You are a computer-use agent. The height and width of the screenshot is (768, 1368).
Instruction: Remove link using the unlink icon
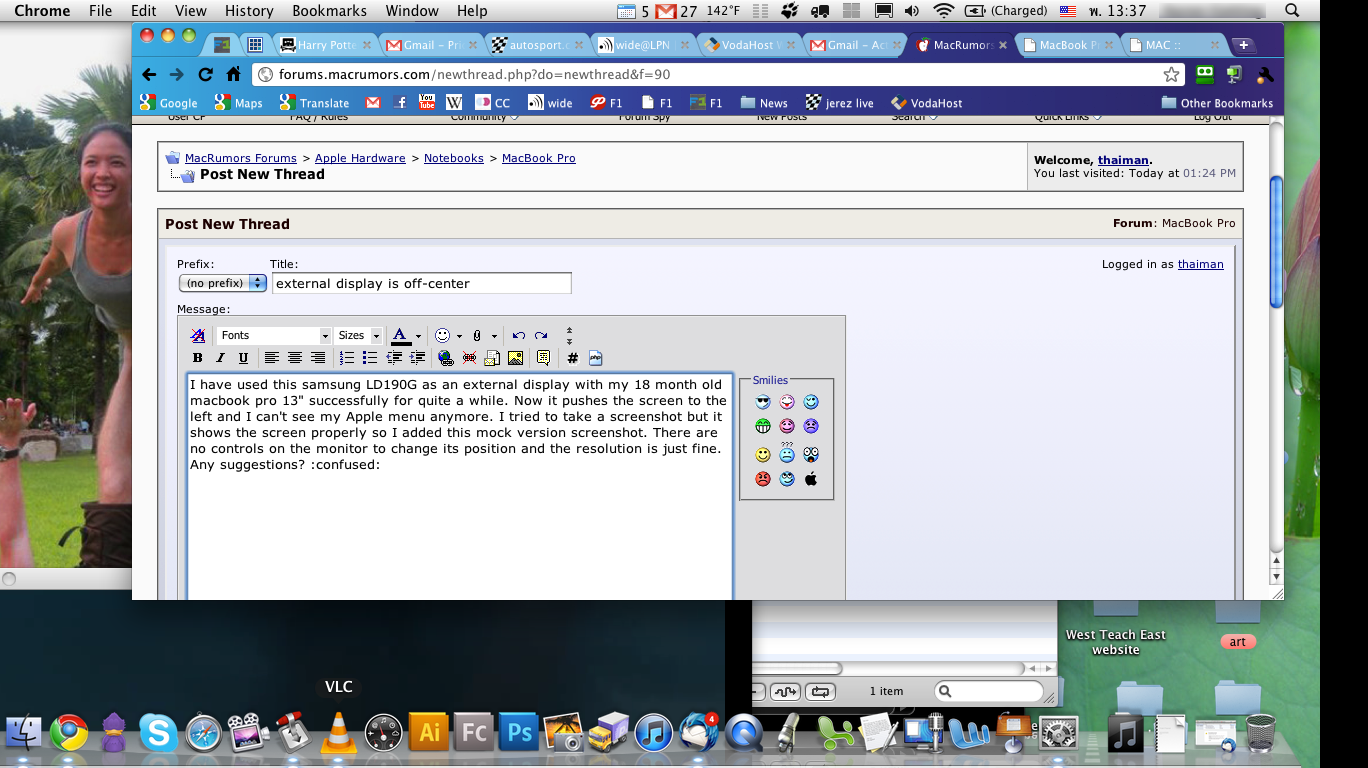(x=469, y=358)
